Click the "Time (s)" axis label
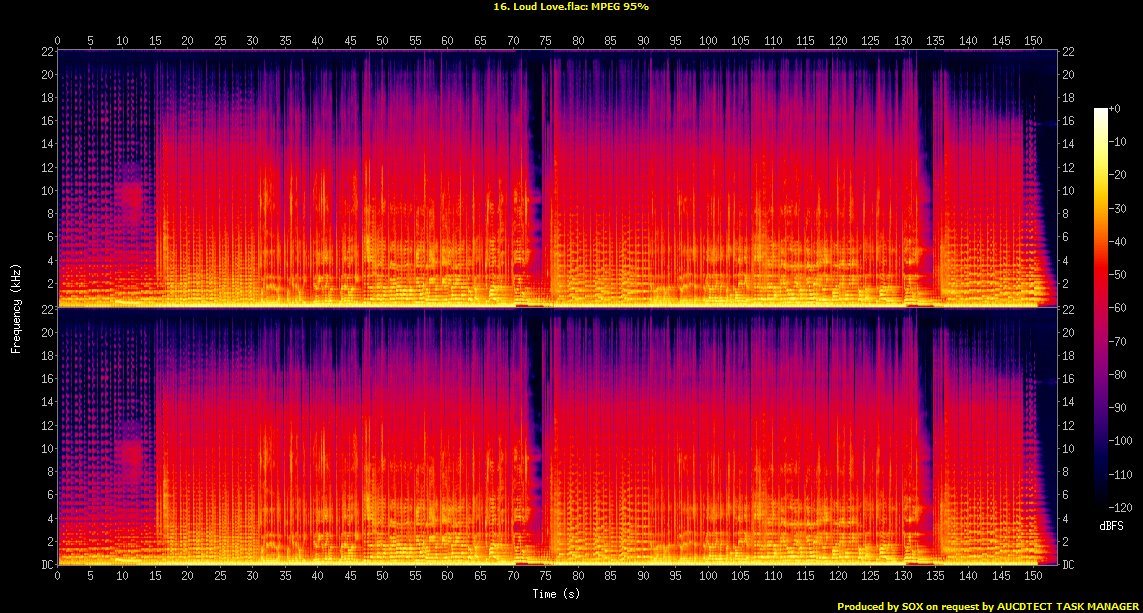The height and width of the screenshot is (613, 1143). point(555,594)
